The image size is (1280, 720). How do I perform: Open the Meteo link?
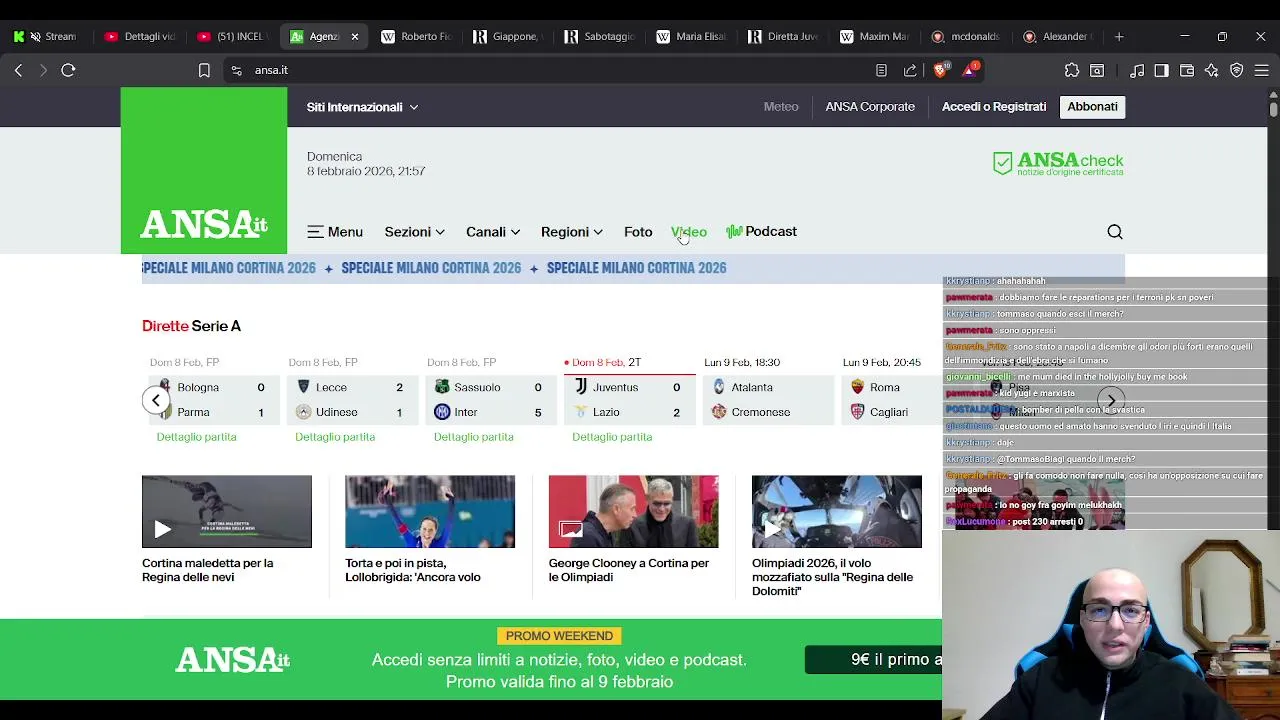tap(781, 106)
